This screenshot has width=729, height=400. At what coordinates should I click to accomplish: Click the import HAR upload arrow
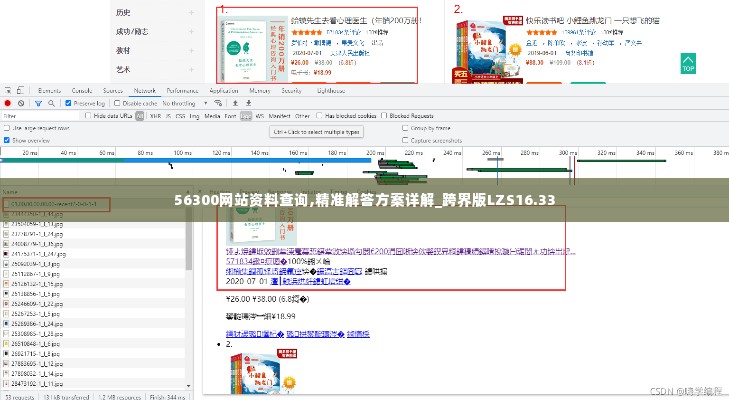pos(235,103)
